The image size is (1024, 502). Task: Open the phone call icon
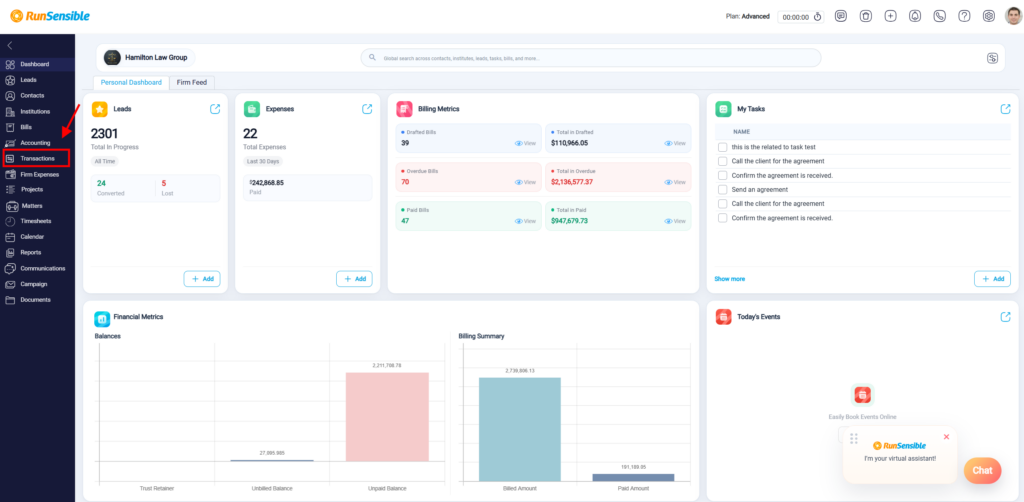click(x=940, y=16)
